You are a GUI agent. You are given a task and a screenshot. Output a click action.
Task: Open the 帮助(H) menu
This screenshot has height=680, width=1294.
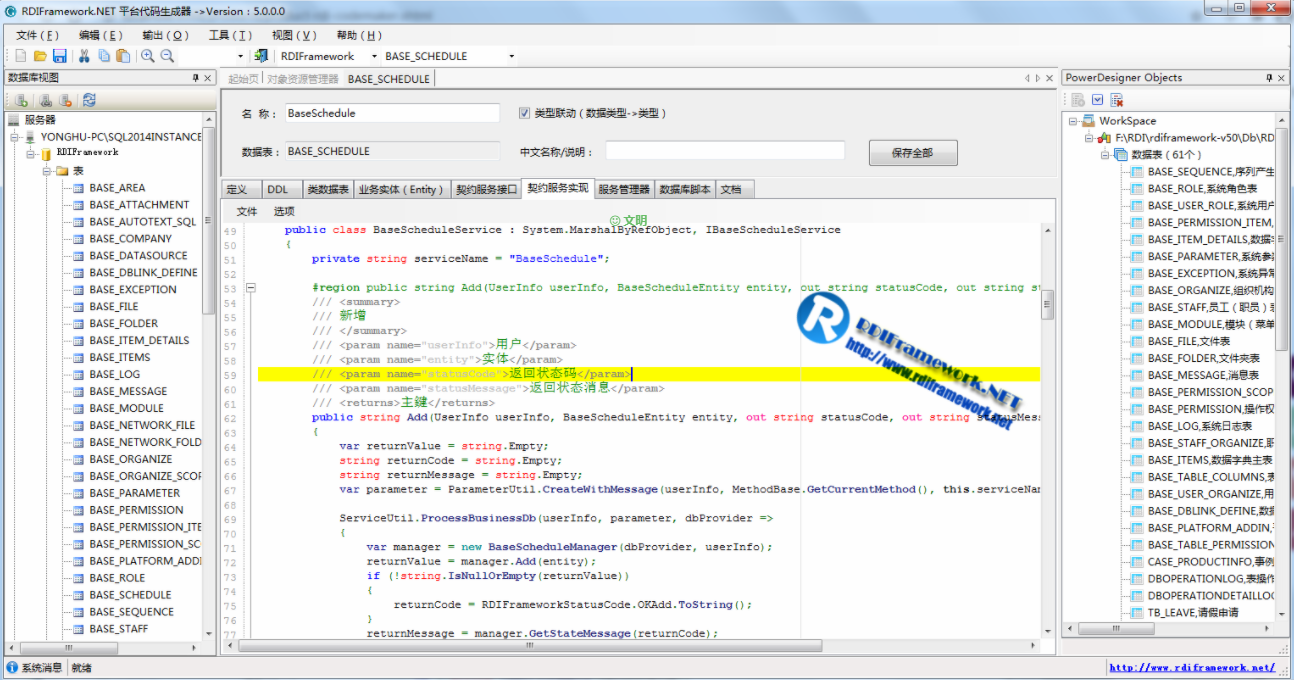pos(359,35)
